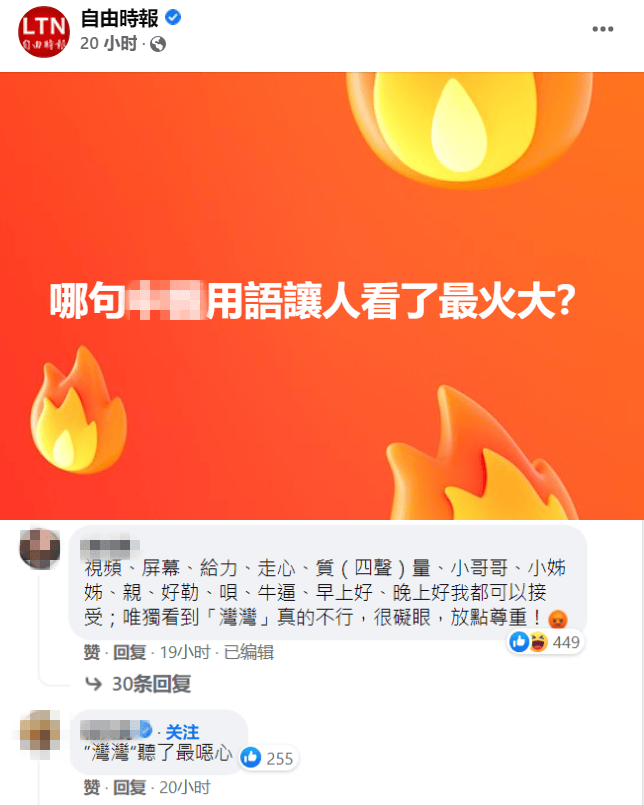Open the 自由時報 page name link

click(120, 18)
